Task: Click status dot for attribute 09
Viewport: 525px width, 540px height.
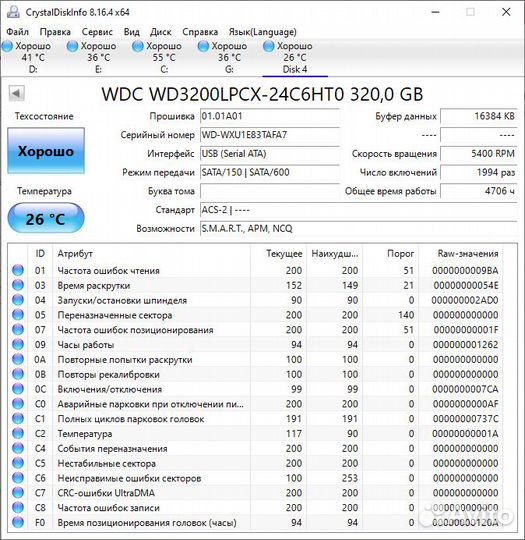Action: click(18, 344)
